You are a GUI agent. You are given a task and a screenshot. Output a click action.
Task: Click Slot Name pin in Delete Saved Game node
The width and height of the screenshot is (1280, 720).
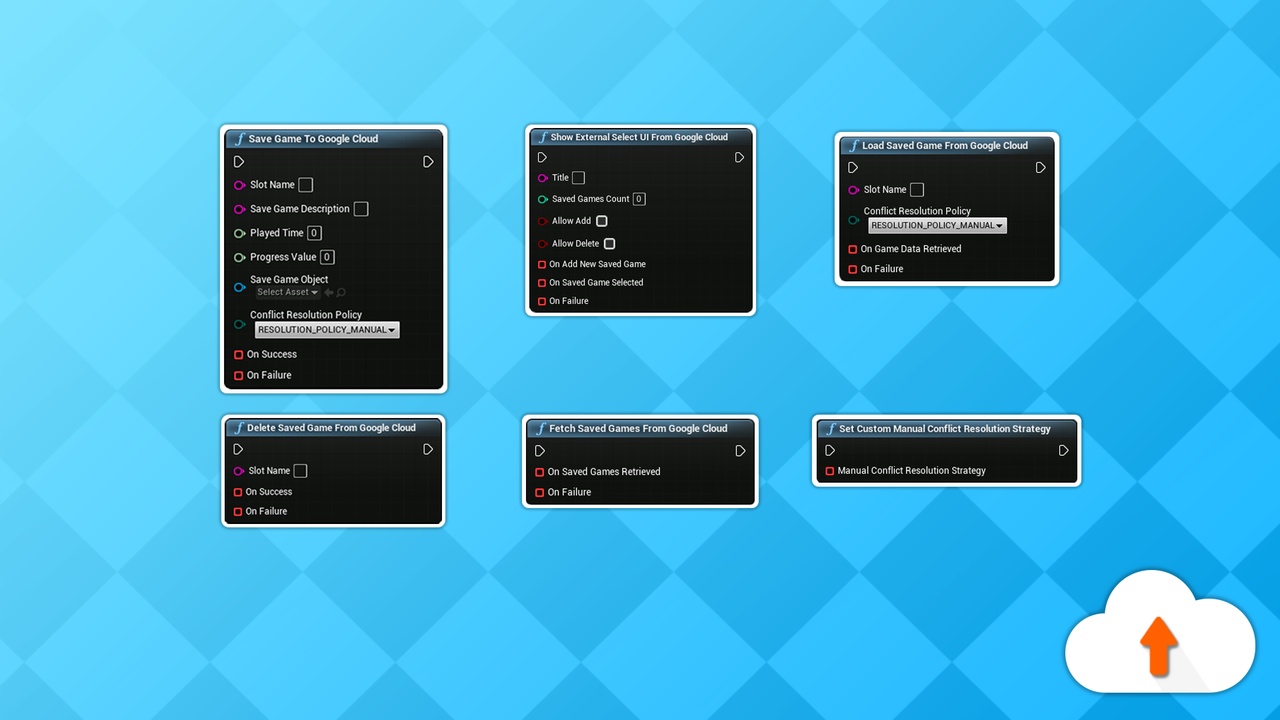(239, 471)
